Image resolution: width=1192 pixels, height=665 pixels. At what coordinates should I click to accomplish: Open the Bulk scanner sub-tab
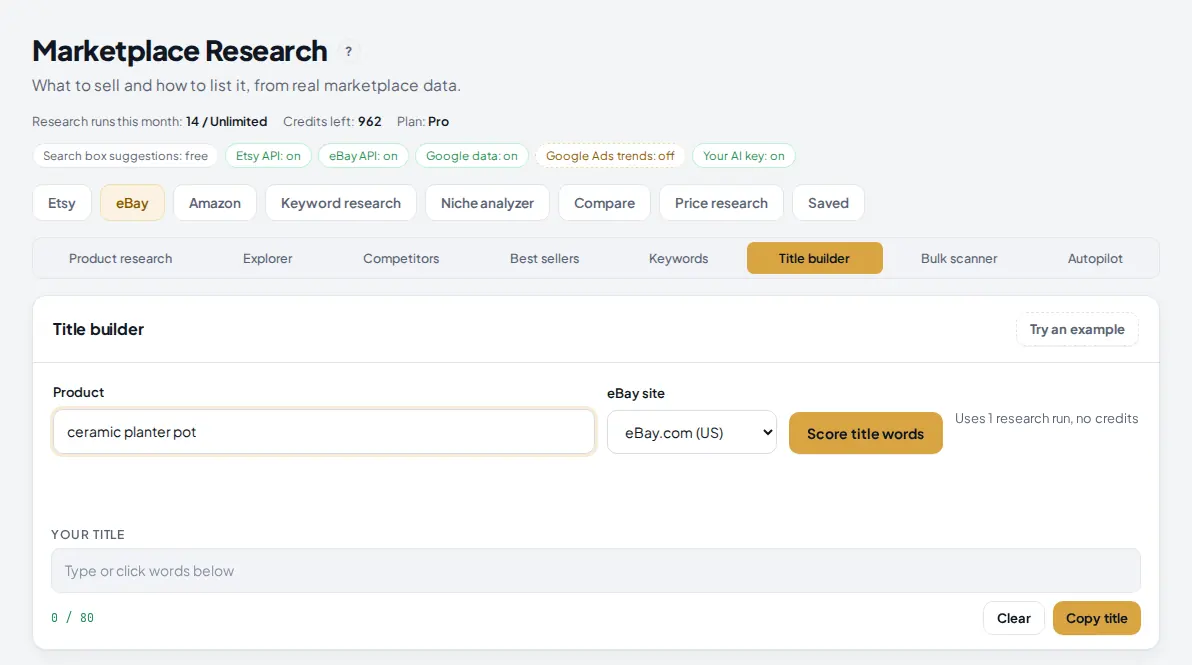tap(959, 258)
